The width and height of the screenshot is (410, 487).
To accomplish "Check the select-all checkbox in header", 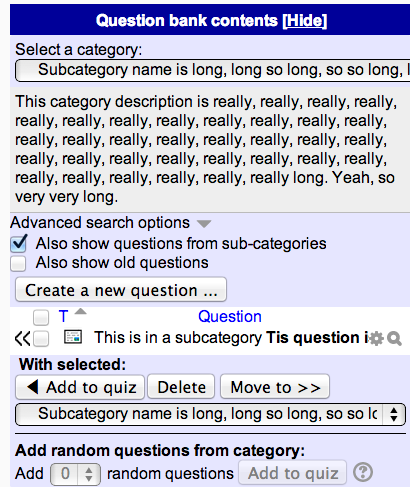I will pyautogui.click(x=41, y=317).
